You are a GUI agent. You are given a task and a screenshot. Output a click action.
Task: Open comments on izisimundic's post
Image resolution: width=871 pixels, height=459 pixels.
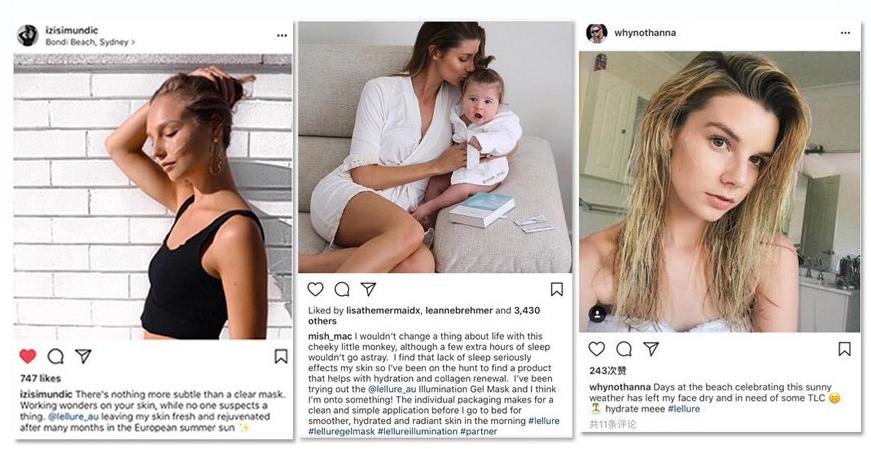point(56,356)
